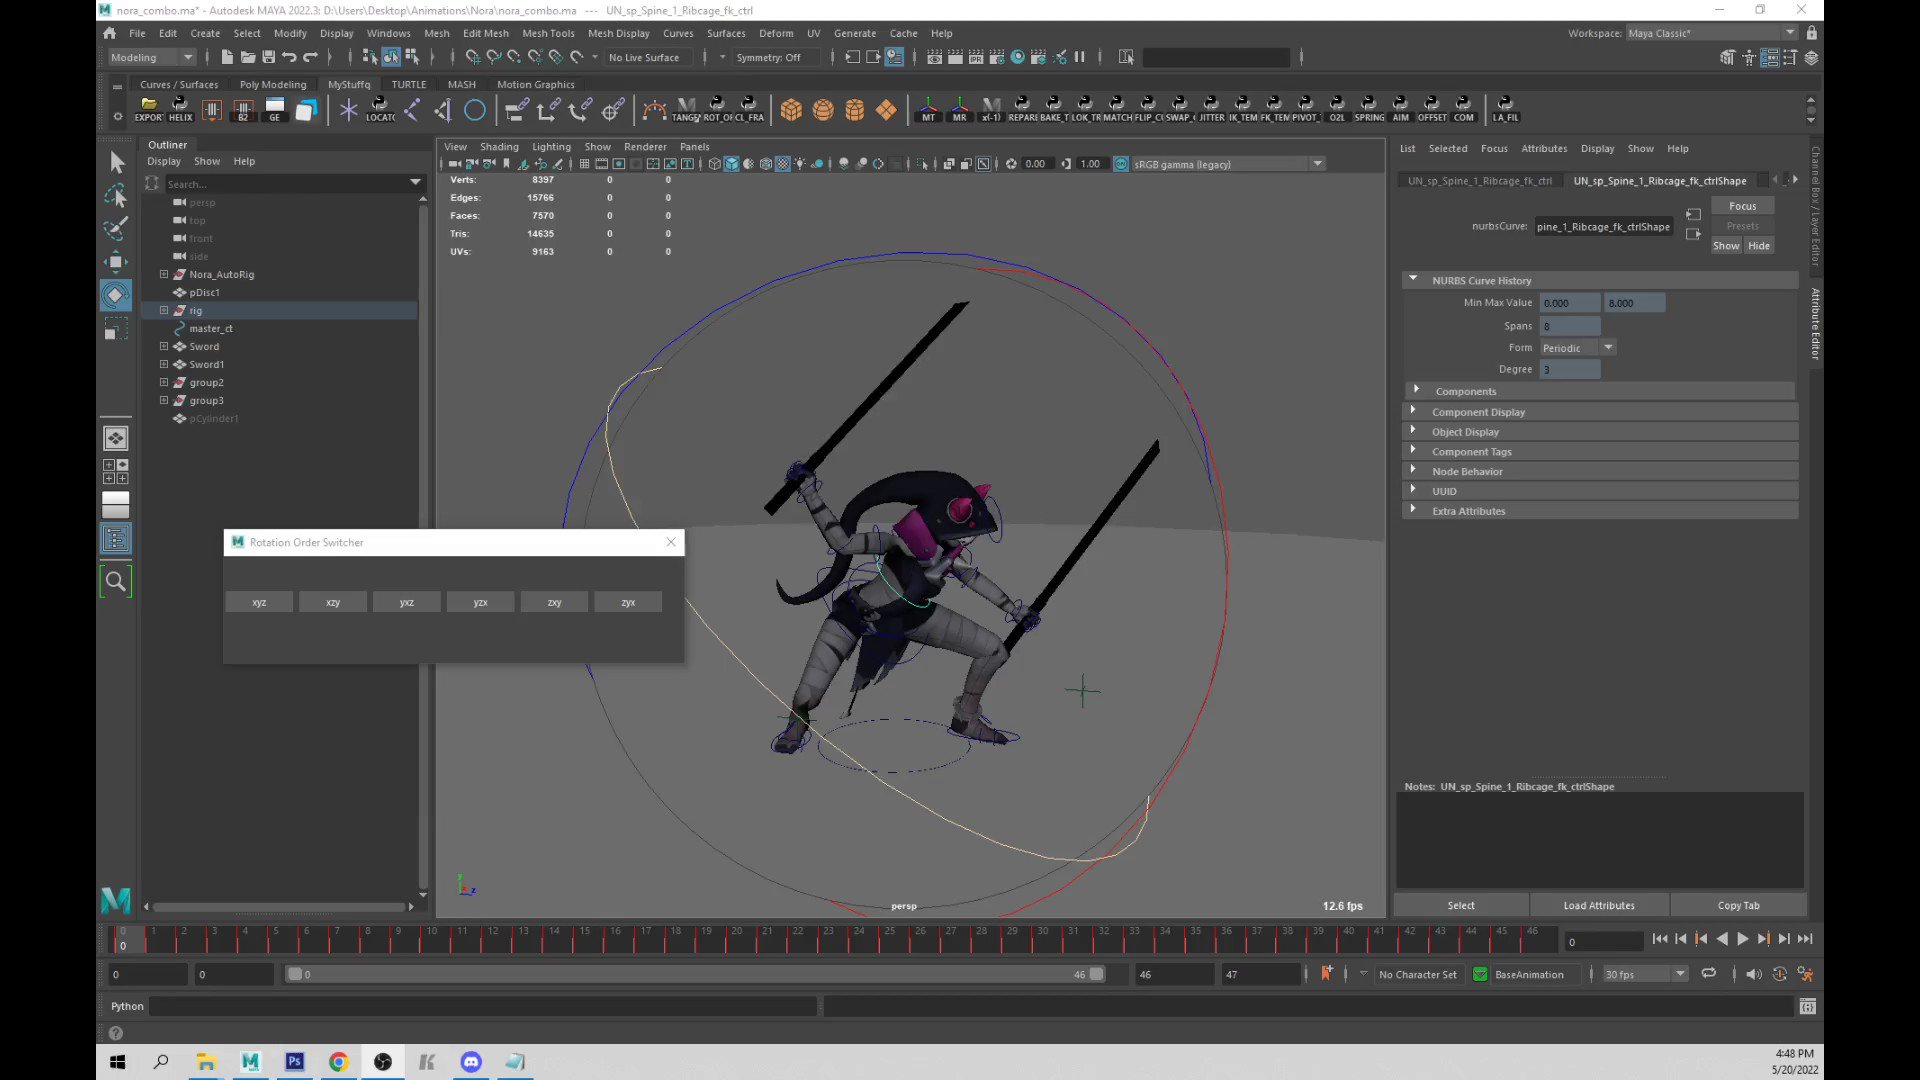Open the outliner search magnifier icon
Image resolution: width=1920 pixels, height=1080 pixels.
pyautogui.click(x=116, y=581)
